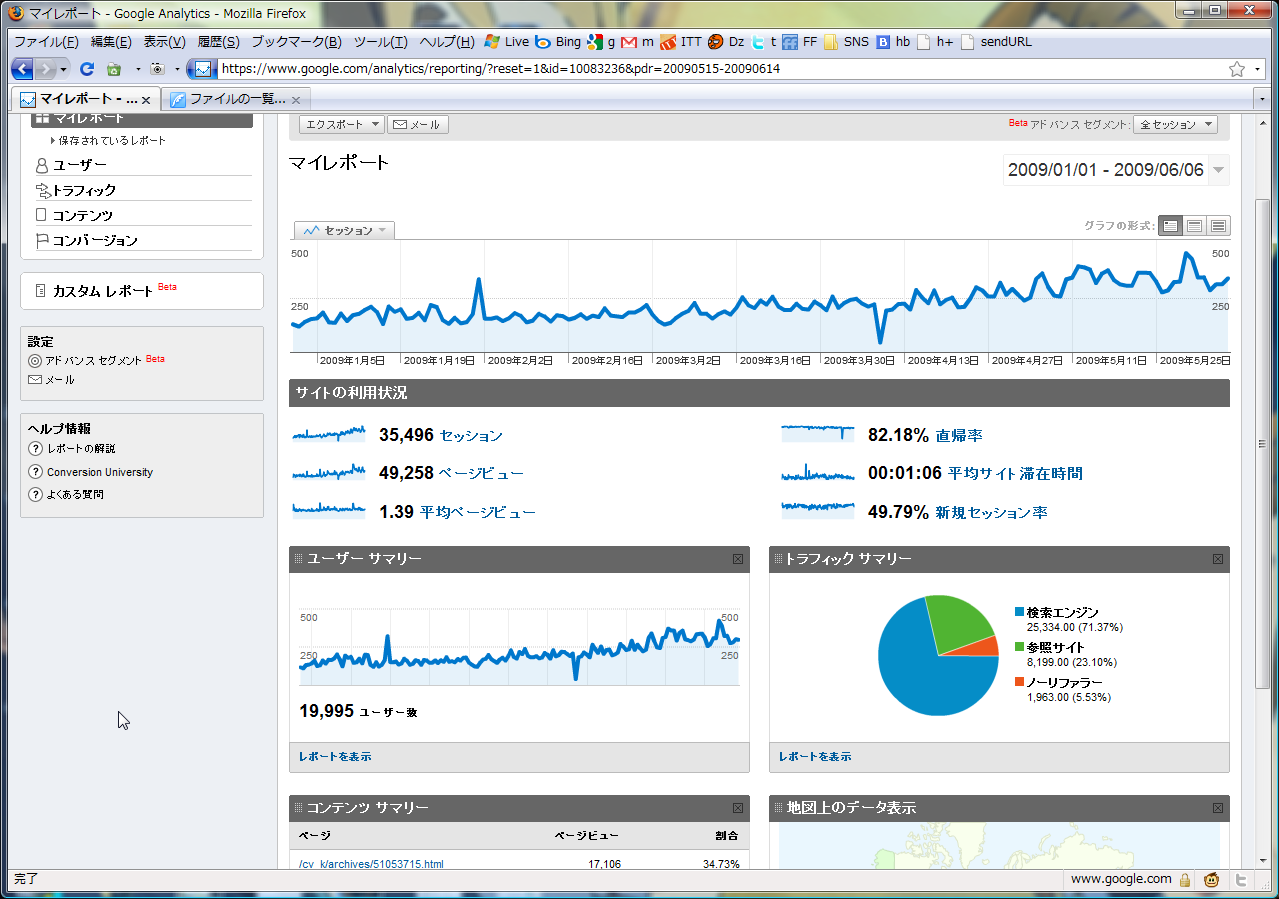Open カスタム レポート in sidebar
This screenshot has width=1279, height=899.
tap(103, 291)
